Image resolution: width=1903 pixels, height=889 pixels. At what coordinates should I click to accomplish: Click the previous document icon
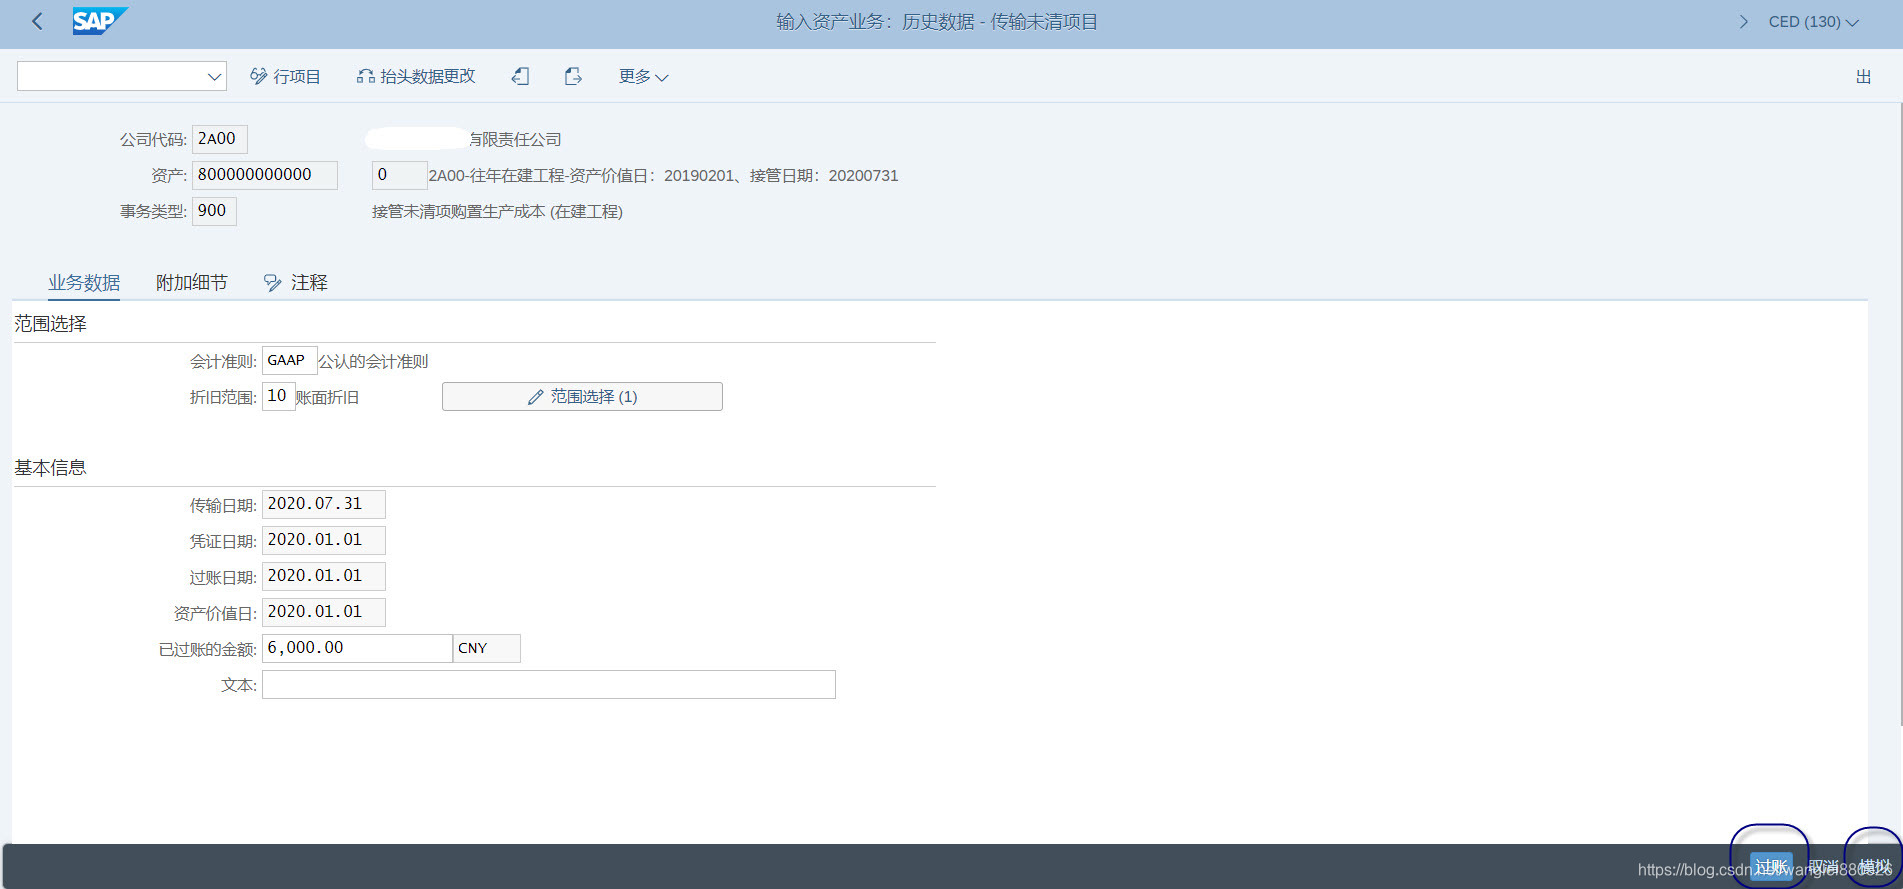click(x=520, y=76)
